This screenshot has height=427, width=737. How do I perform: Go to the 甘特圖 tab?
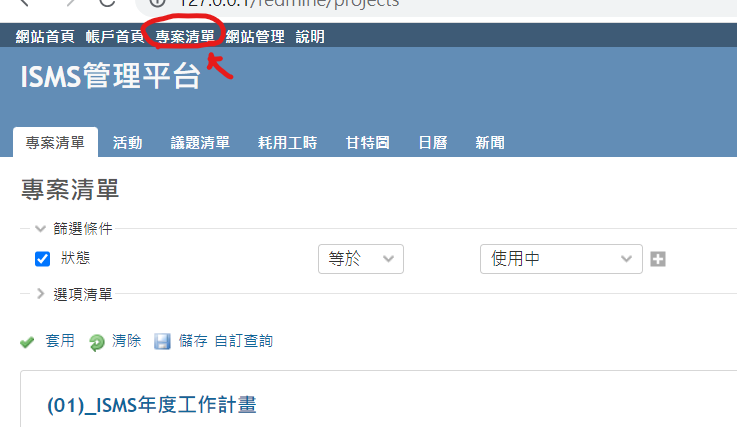click(367, 142)
